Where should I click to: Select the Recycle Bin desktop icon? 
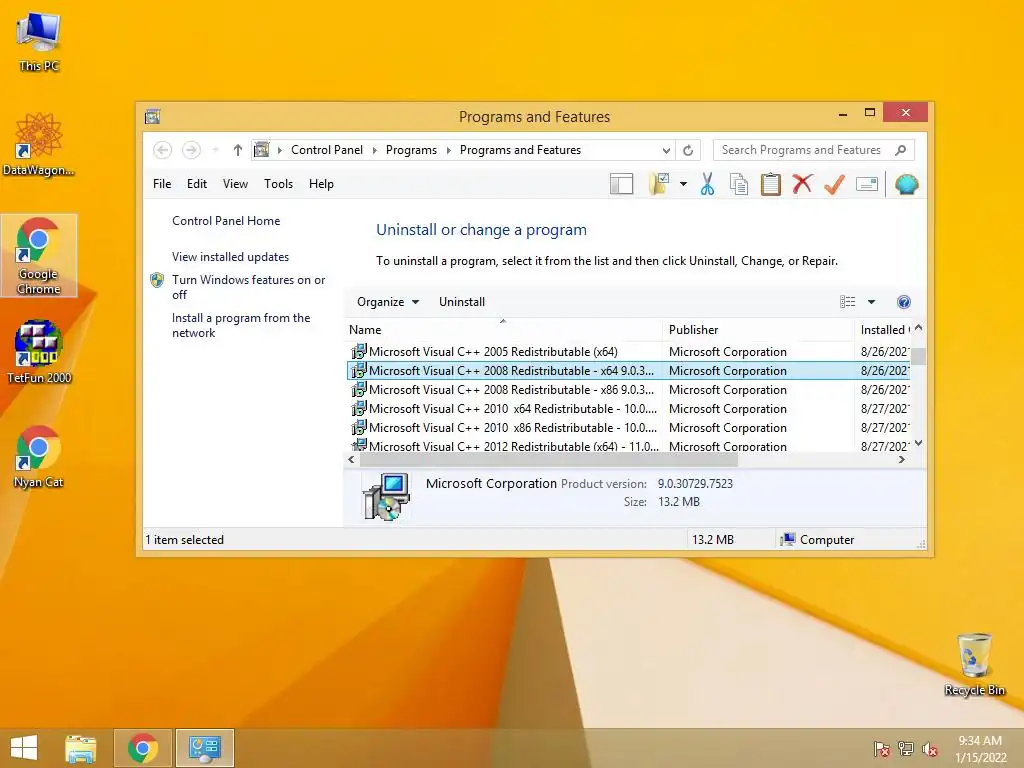974,664
